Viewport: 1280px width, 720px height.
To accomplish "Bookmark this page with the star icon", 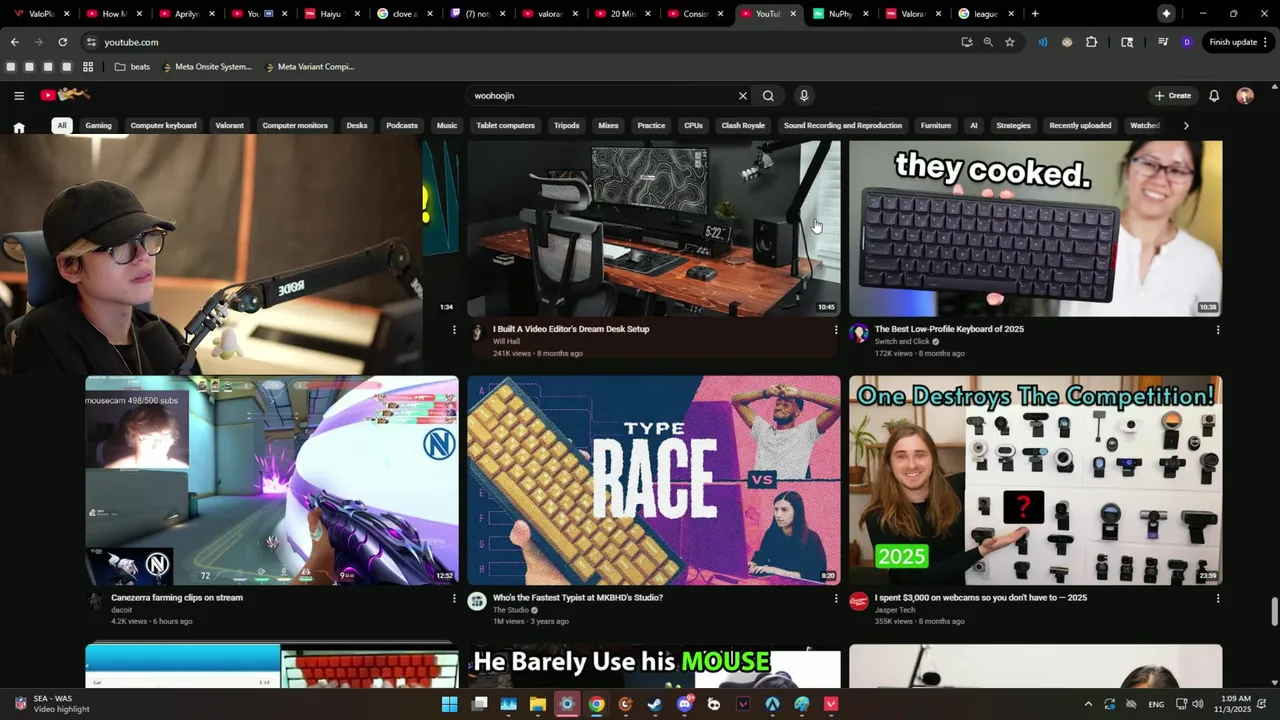I will coord(1010,42).
